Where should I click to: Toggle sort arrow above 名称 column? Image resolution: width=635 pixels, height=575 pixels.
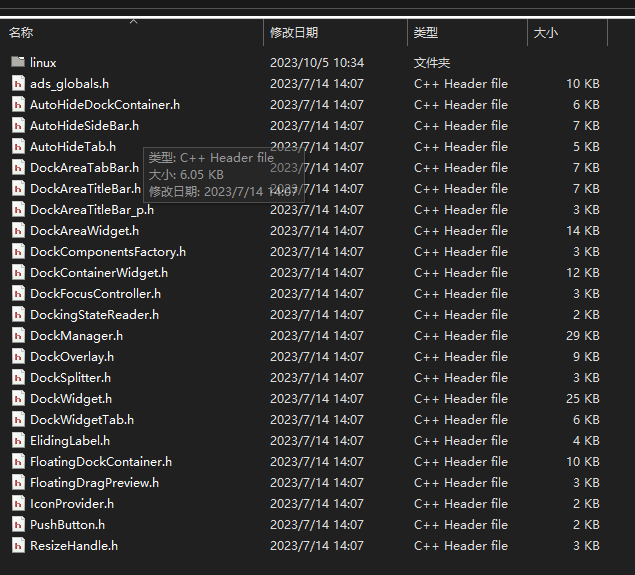coord(134,21)
